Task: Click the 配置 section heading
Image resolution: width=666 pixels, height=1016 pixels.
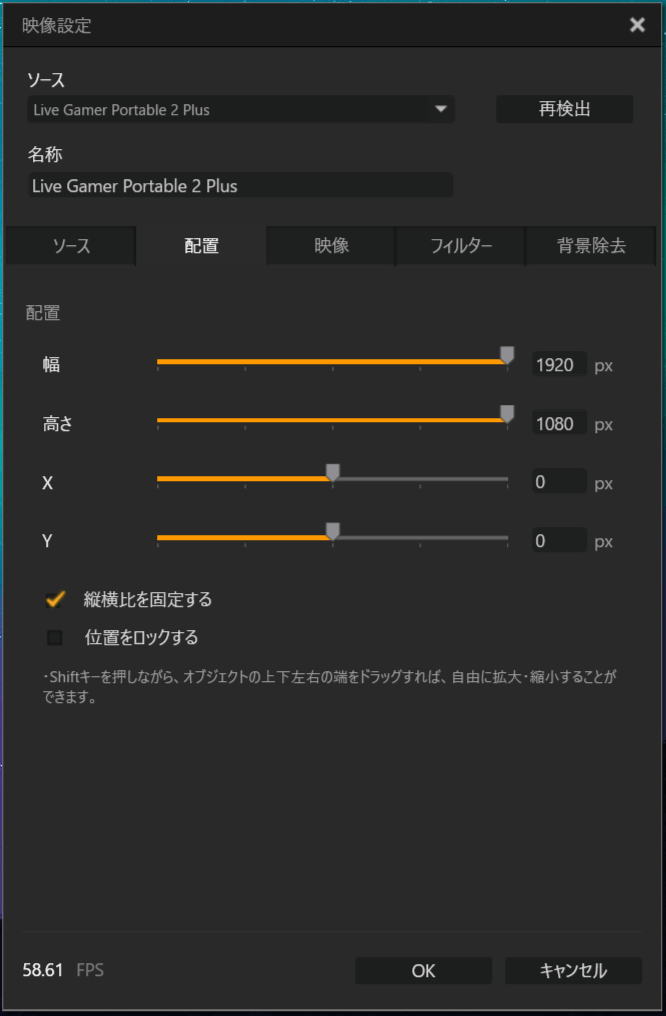Action: pyautogui.click(x=43, y=313)
